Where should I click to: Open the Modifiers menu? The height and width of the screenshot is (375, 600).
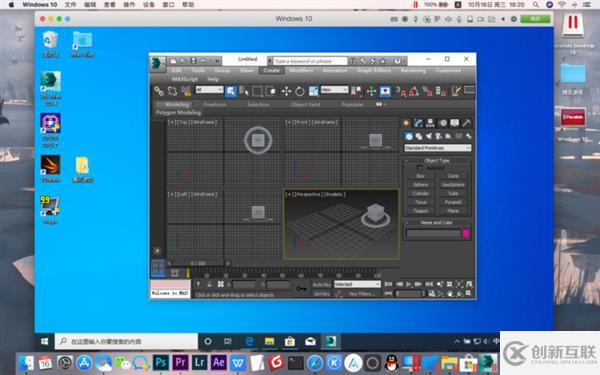301,70
